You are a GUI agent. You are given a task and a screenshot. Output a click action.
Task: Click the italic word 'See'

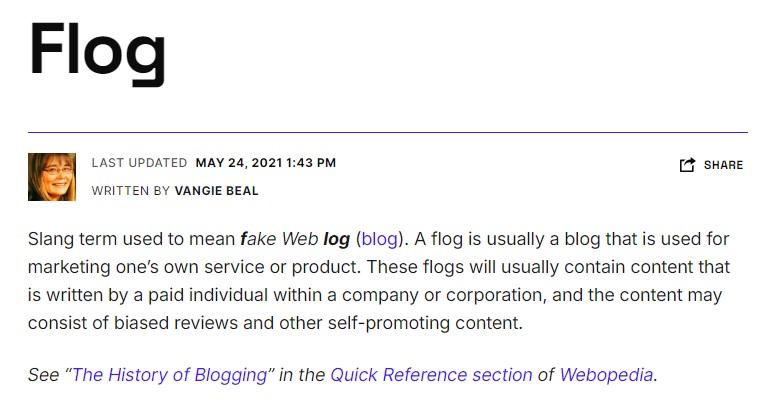[44, 375]
